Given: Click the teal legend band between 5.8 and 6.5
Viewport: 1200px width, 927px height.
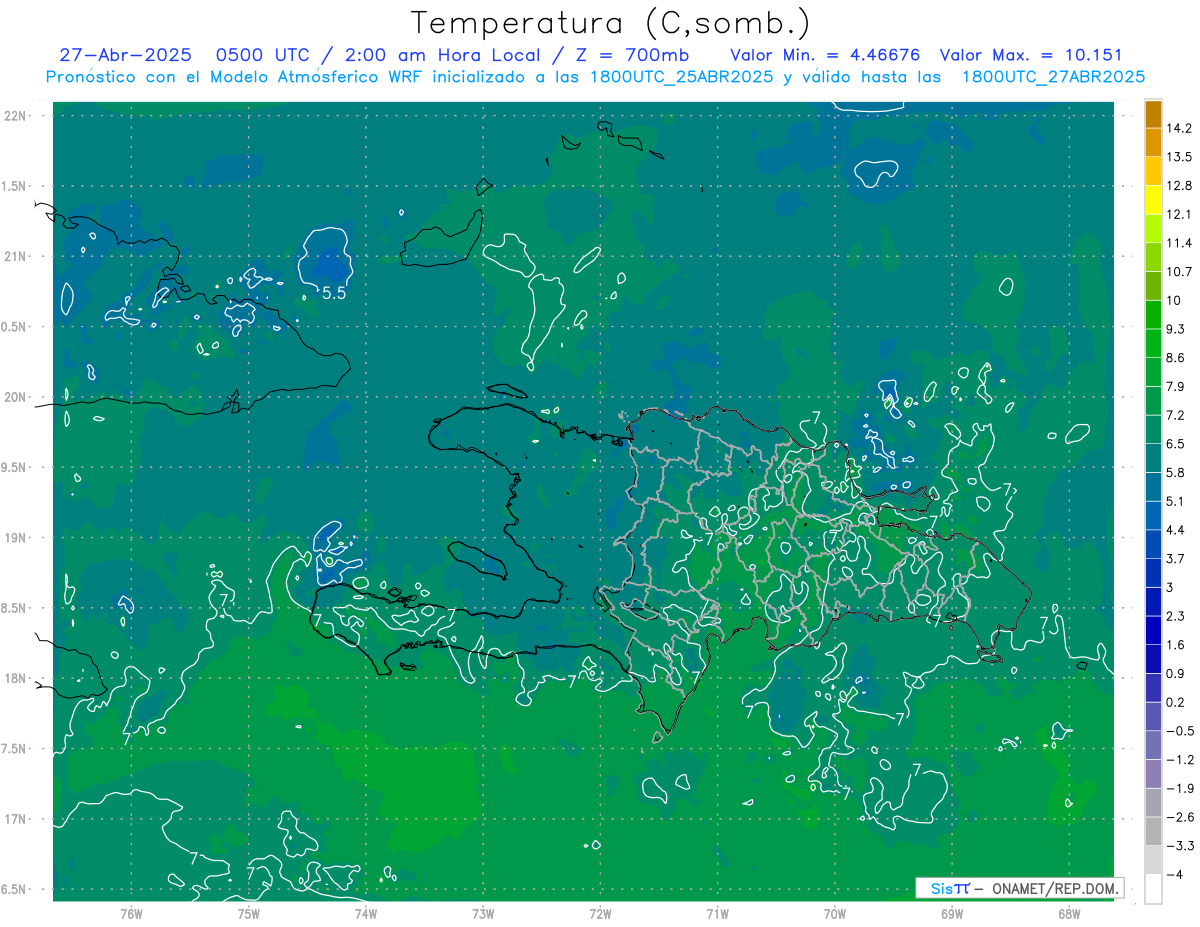Looking at the screenshot, I should [x=1153, y=458].
